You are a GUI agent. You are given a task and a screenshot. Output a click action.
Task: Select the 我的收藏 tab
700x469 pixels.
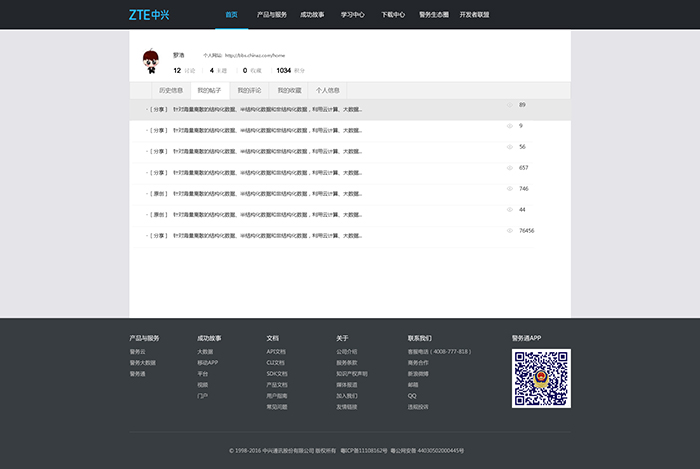pyautogui.click(x=289, y=90)
